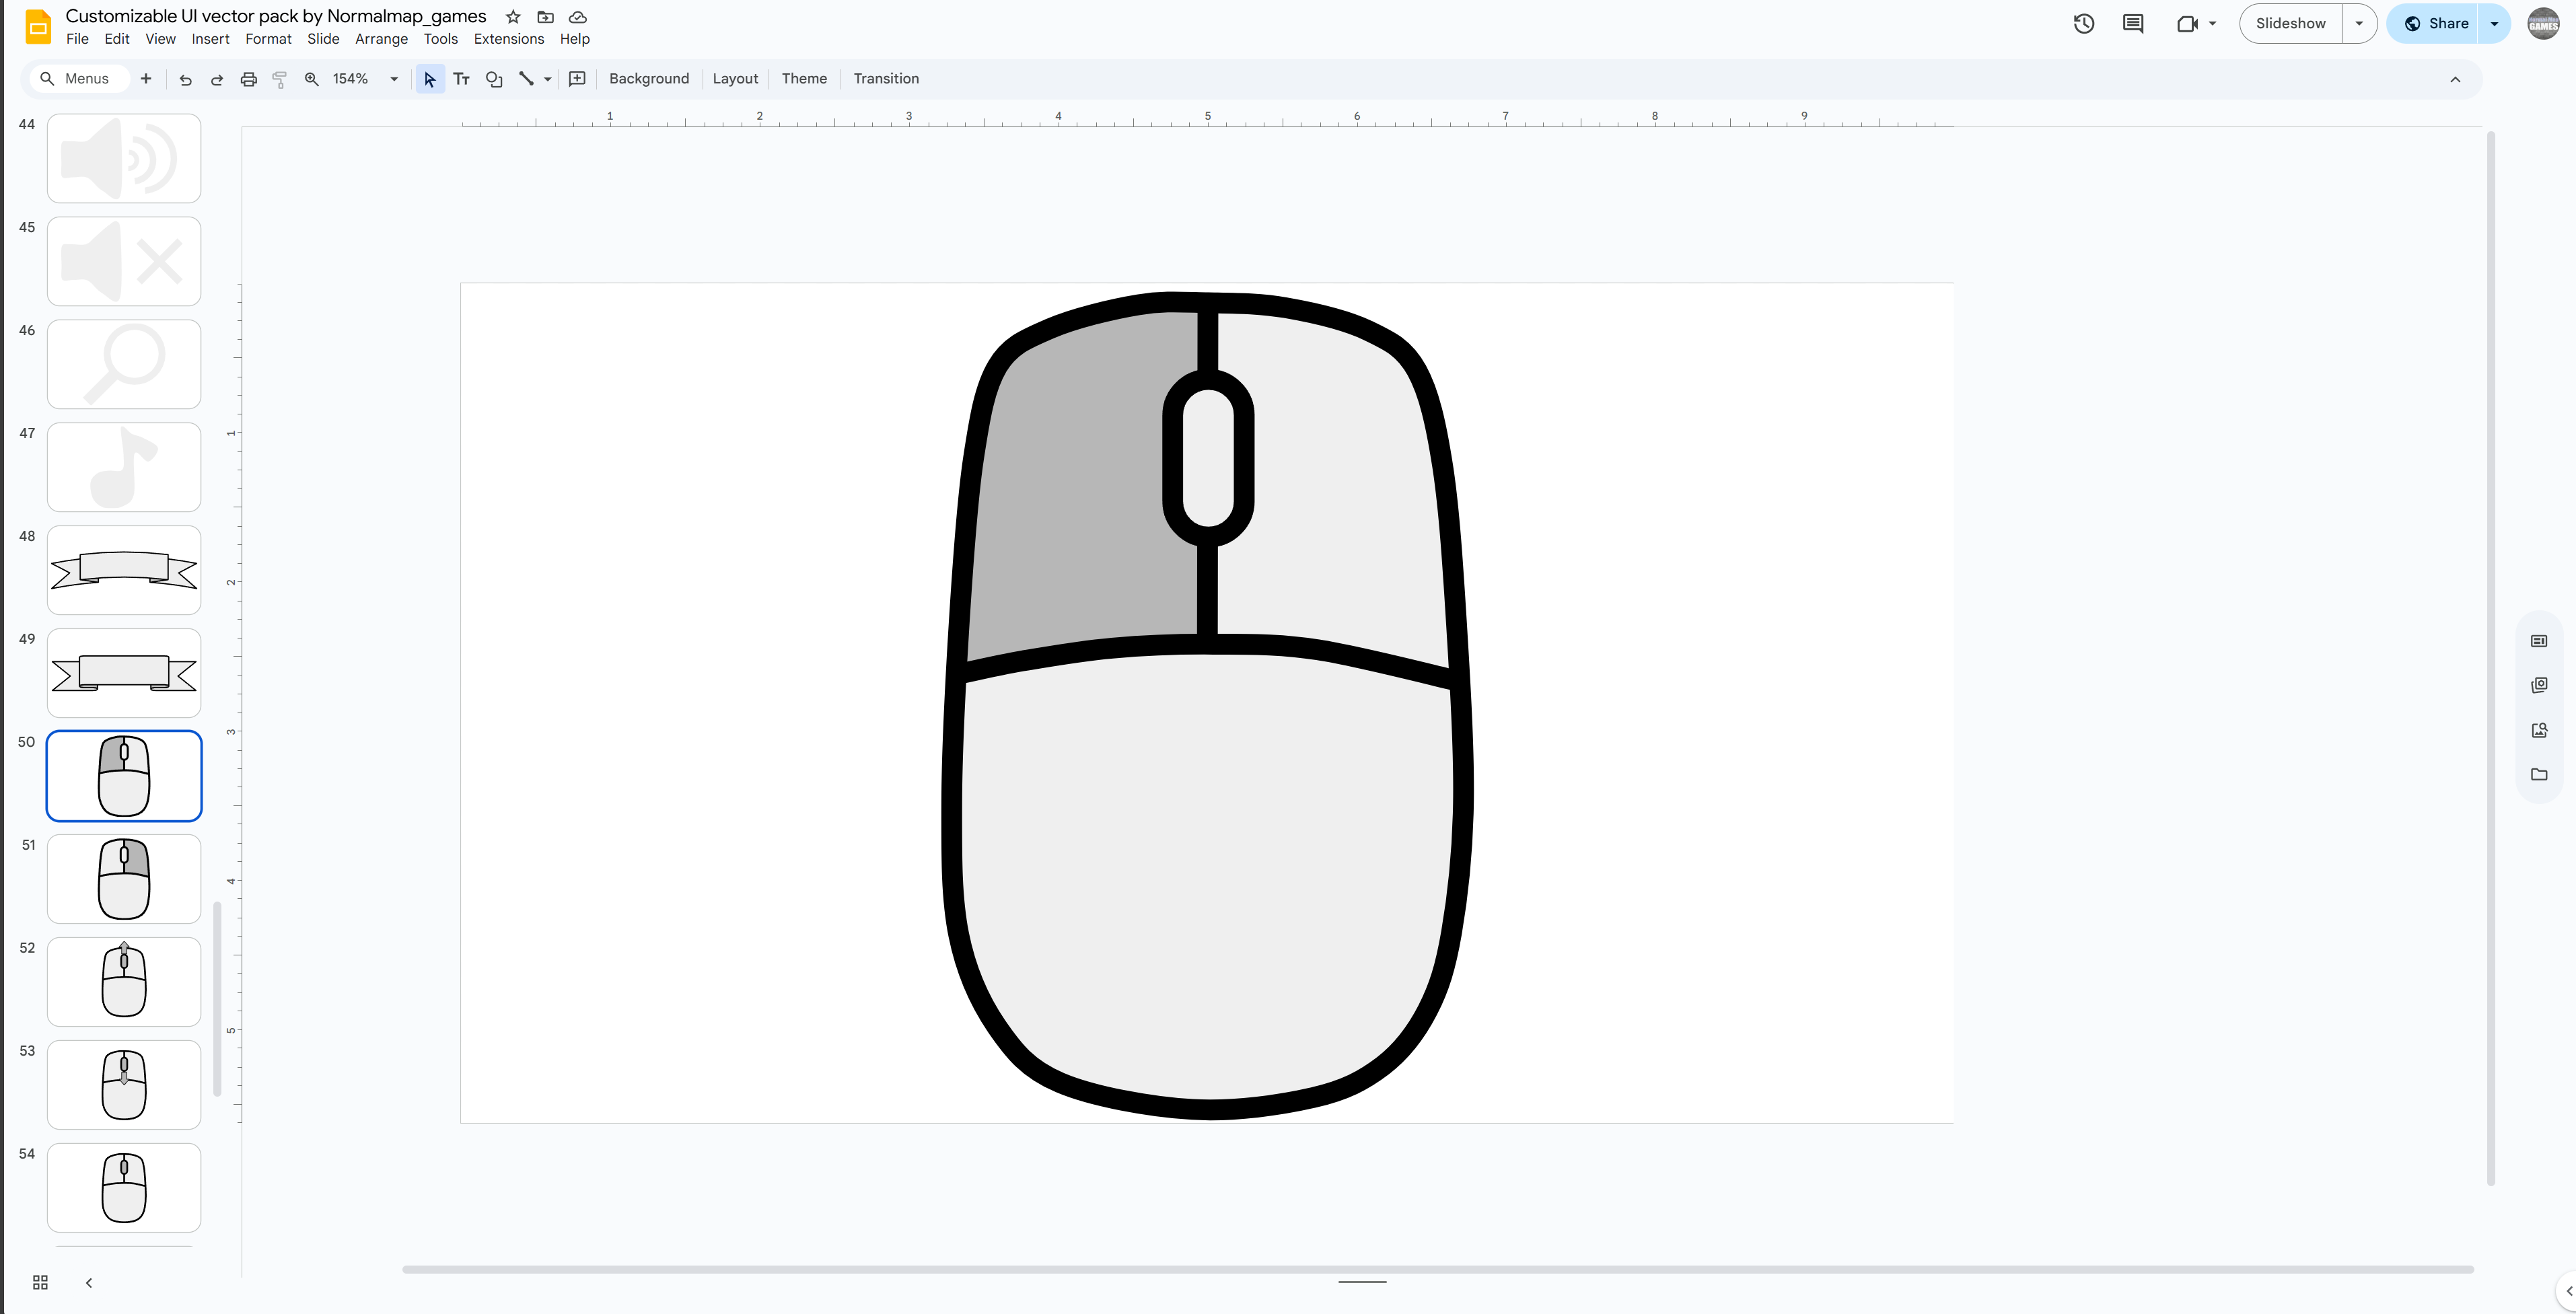The height and width of the screenshot is (1314, 2576).
Task: Check the cloud document status icon
Action: 577,17
